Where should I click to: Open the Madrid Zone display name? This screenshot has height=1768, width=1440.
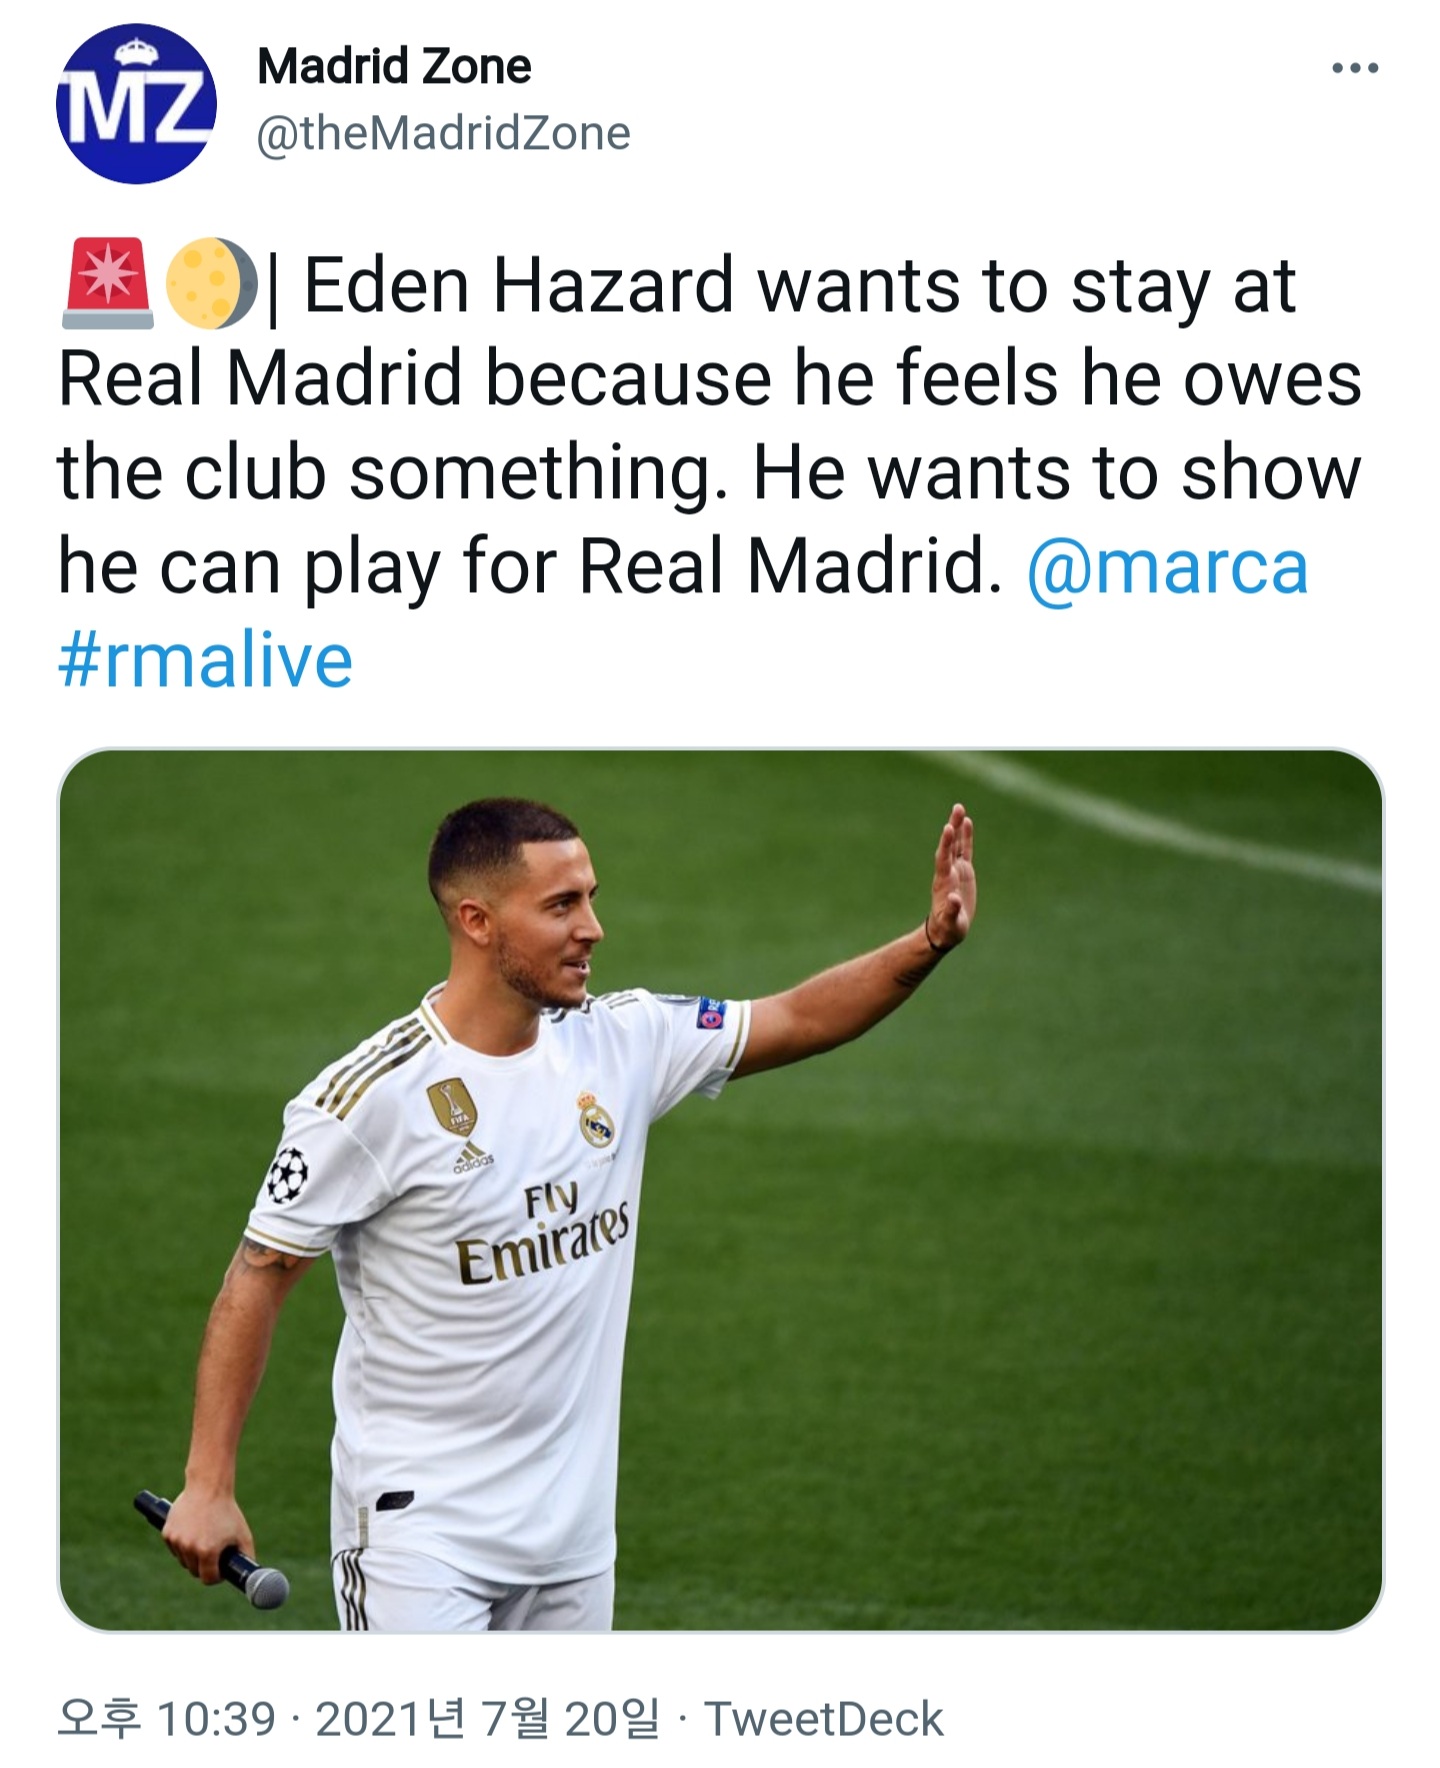tap(394, 67)
